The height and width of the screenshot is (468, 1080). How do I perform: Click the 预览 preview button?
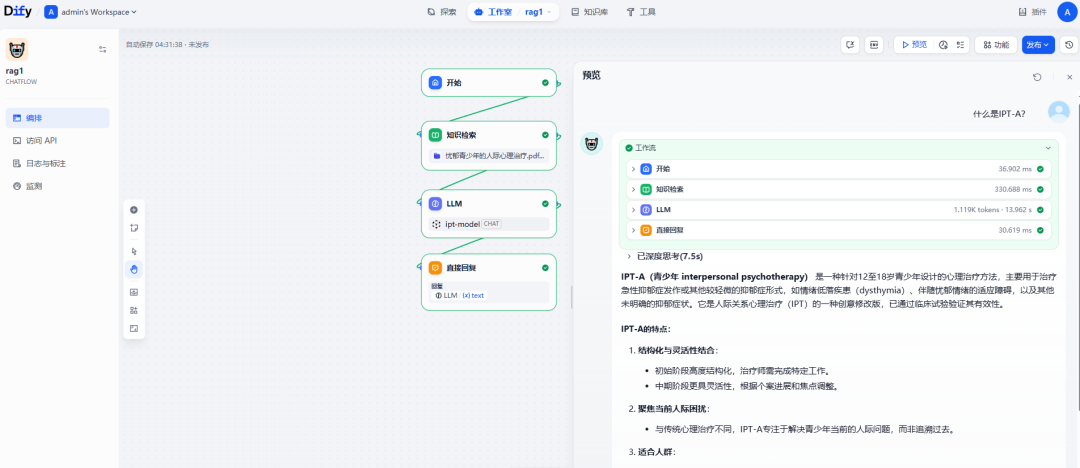click(914, 44)
